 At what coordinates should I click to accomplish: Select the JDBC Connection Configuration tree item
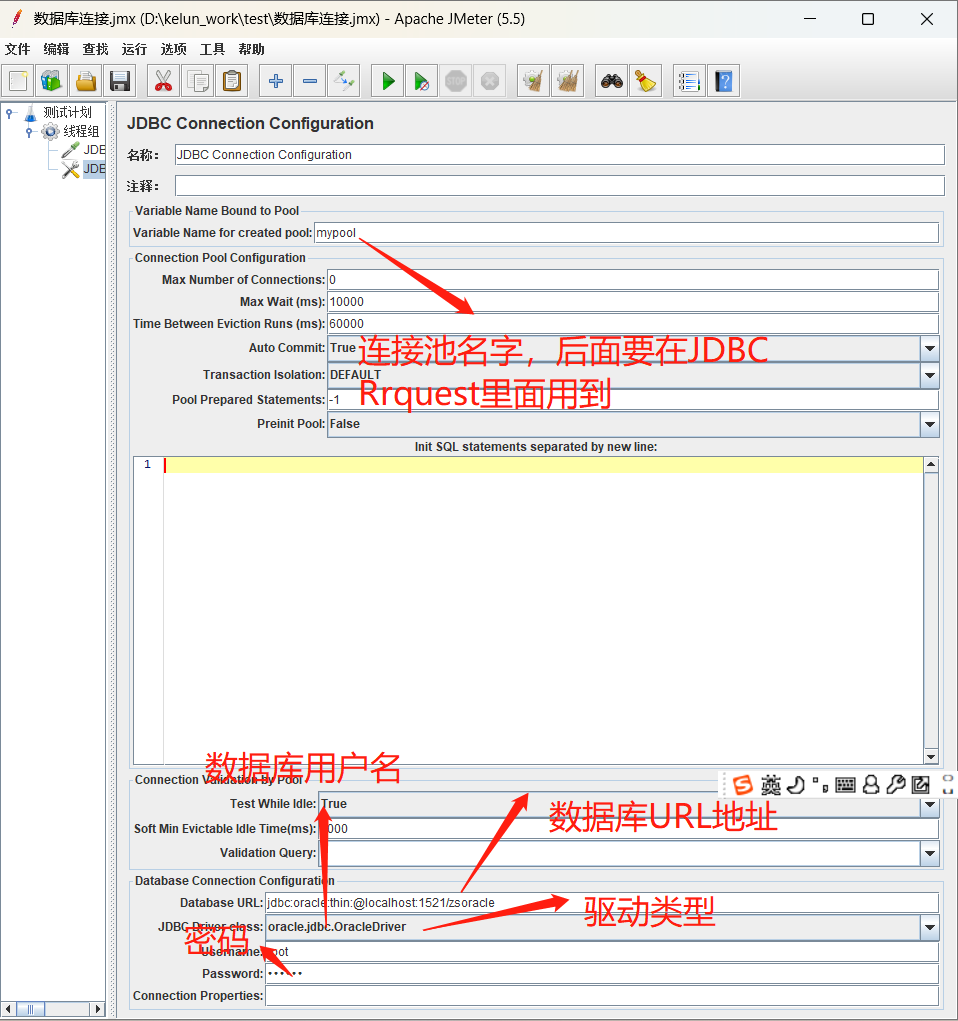(x=94, y=169)
